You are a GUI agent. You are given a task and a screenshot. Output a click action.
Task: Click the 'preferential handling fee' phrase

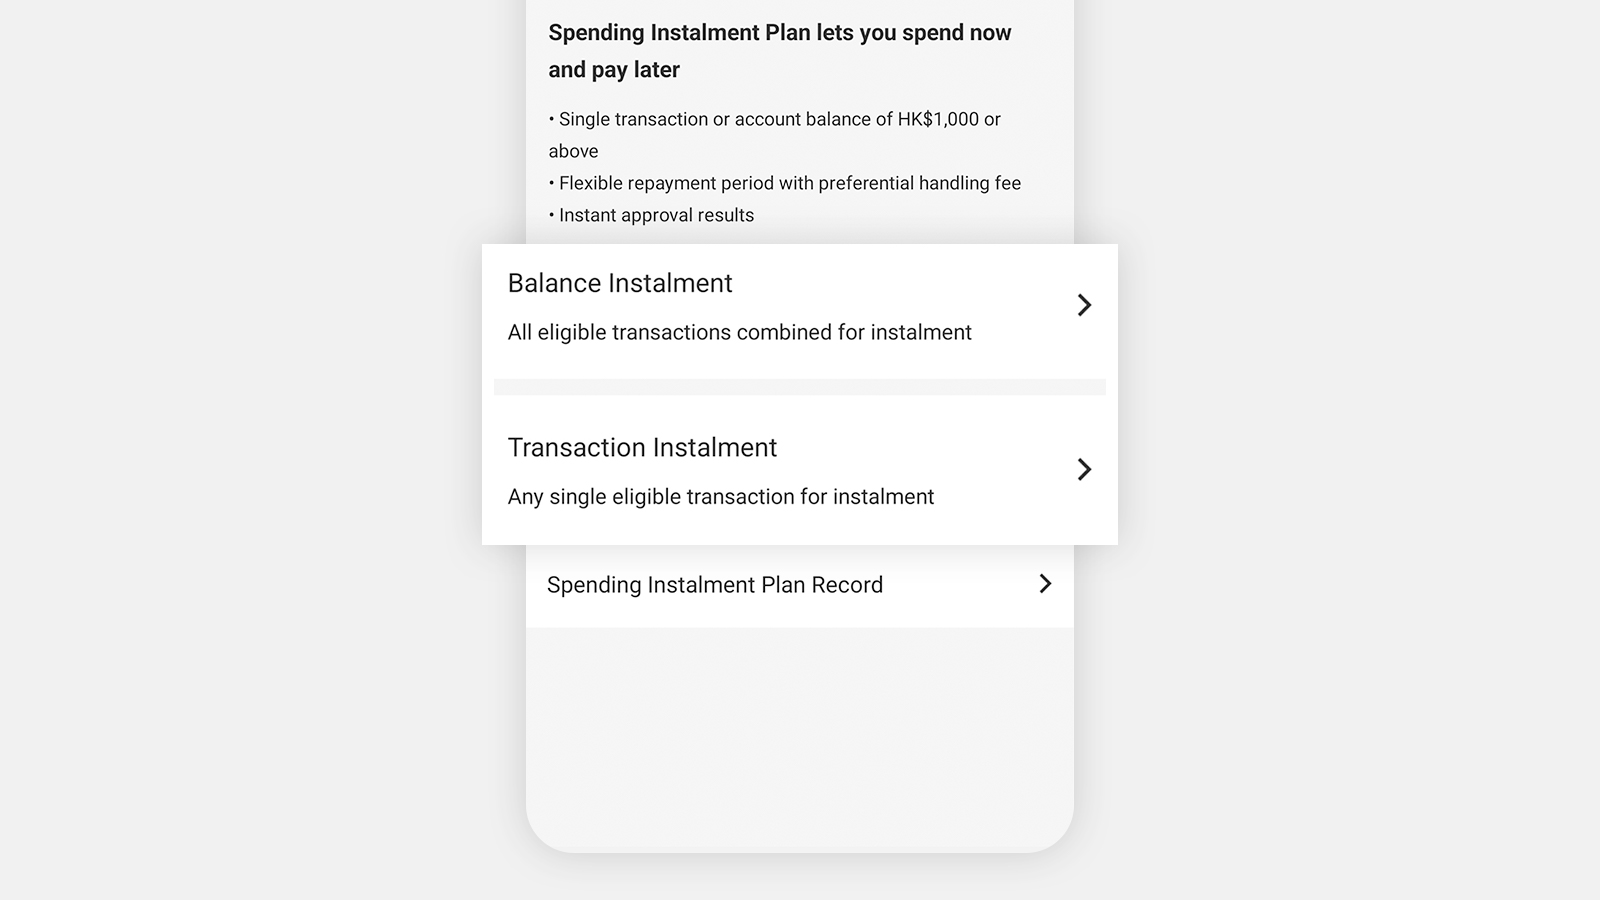(920, 183)
